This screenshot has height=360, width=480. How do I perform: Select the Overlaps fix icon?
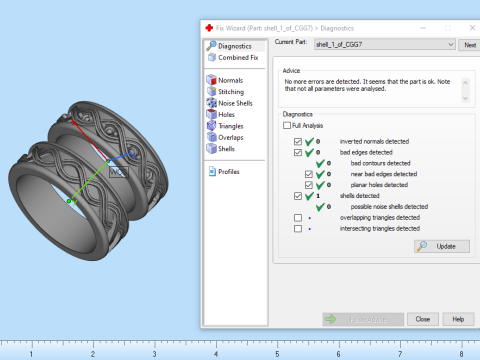pyautogui.click(x=211, y=137)
